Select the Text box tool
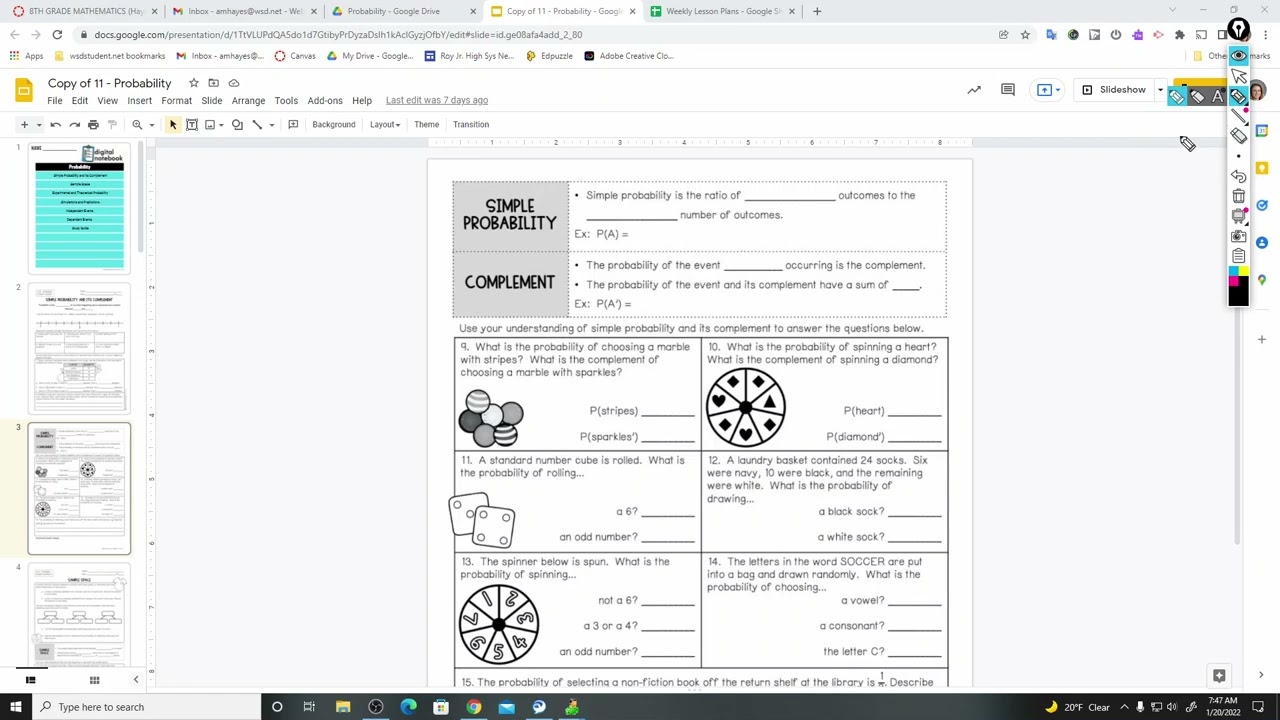The width and height of the screenshot is (1280, 720). click(x=192, y=125)
